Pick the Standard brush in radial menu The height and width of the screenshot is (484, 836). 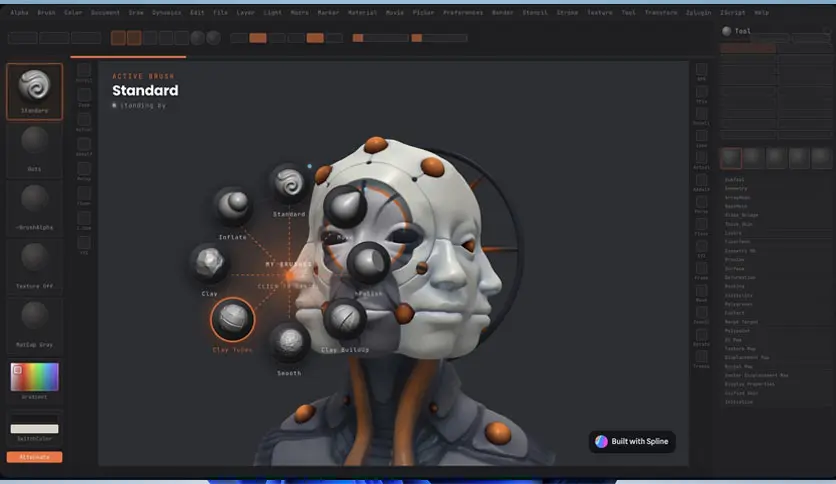pyautogui.click(x=290, y=184)
